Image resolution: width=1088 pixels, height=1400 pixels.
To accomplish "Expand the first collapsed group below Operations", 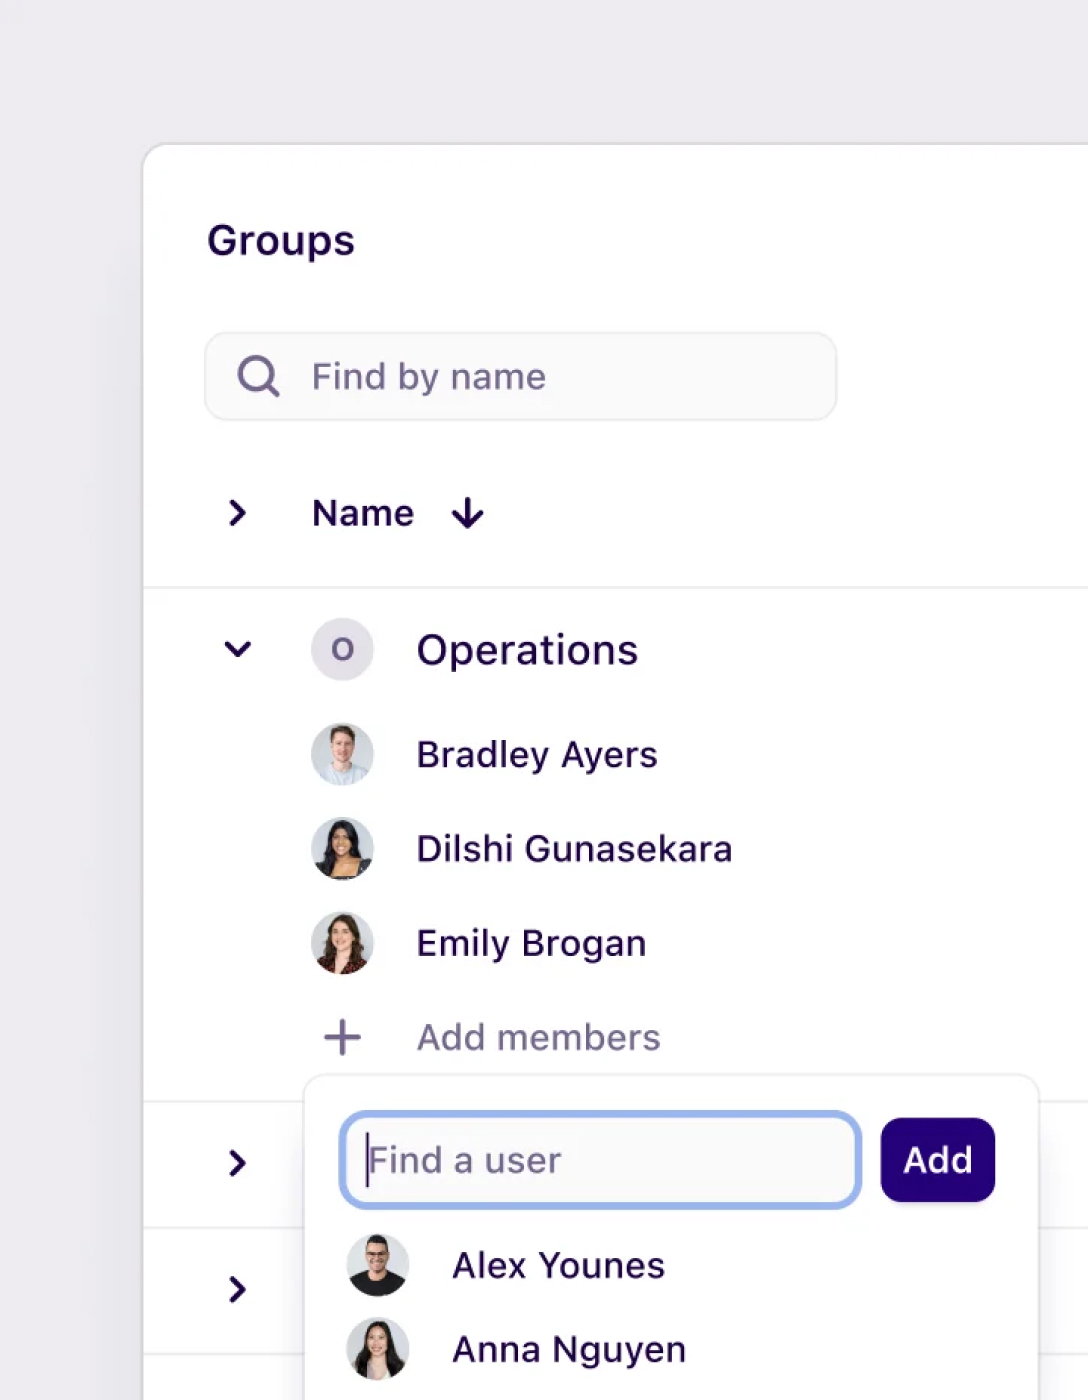I will click(237, 1163).
